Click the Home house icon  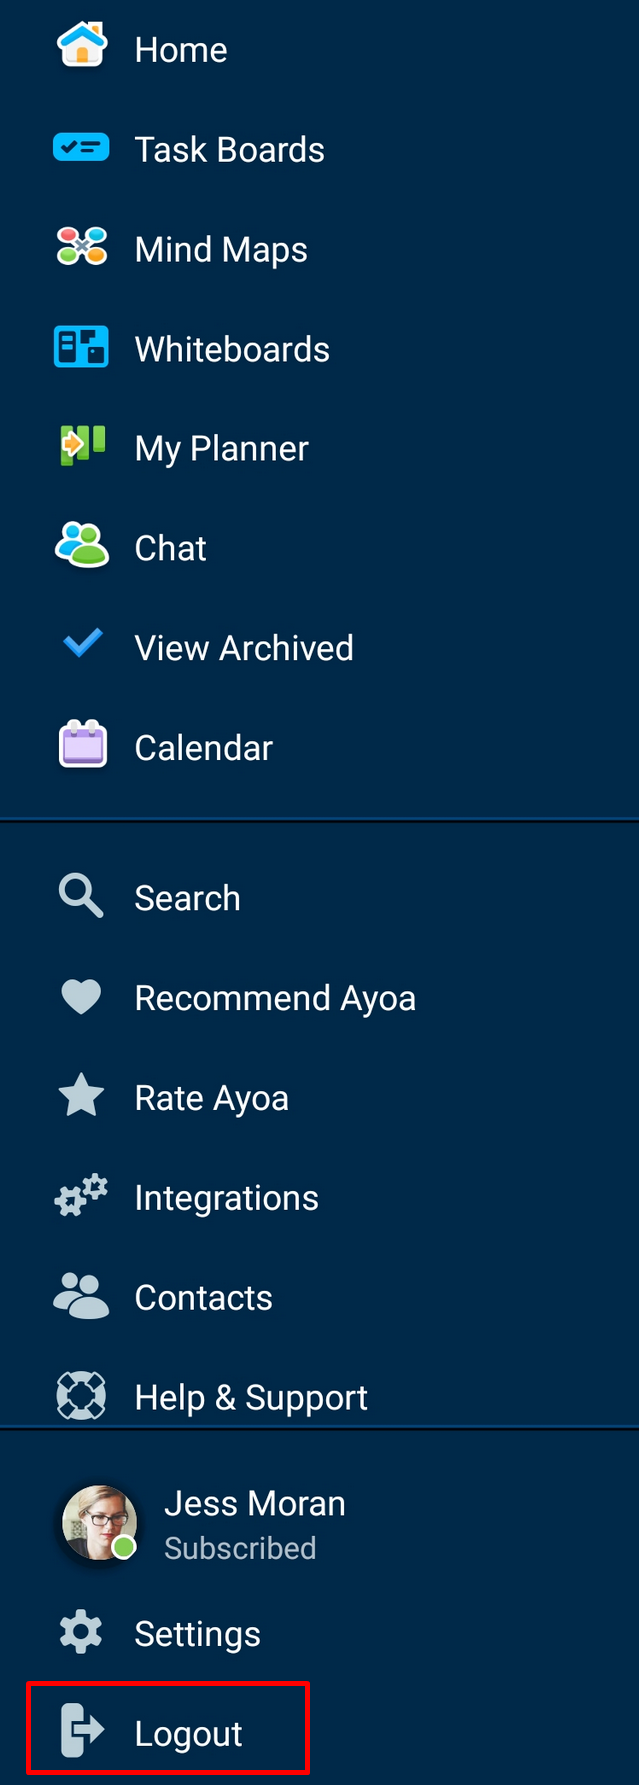click(80, 46)
